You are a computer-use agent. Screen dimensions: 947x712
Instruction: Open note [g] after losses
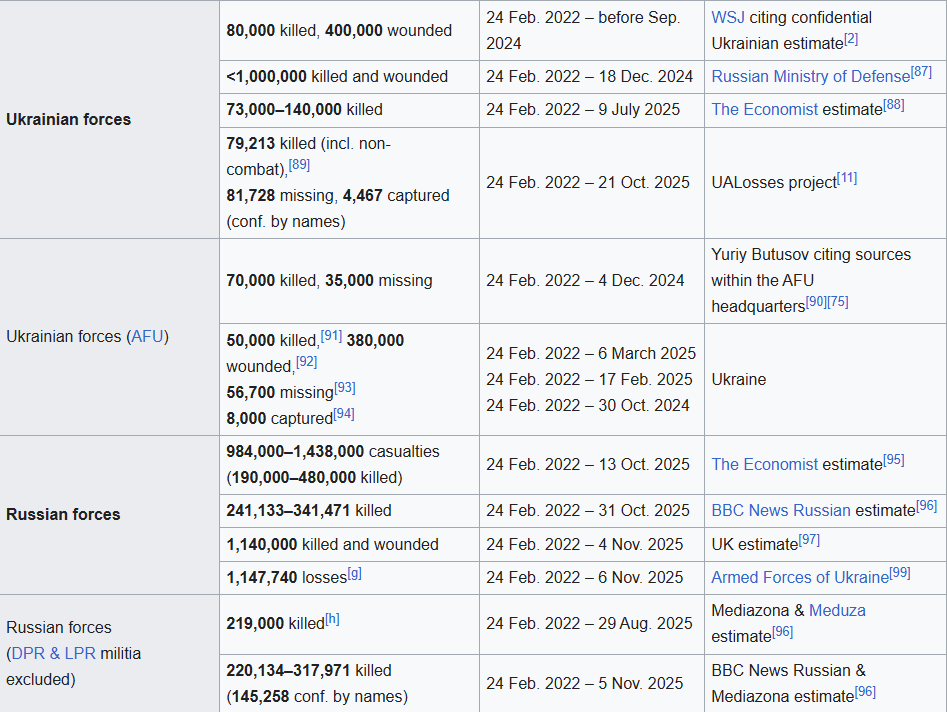click(x=355, y=573)
